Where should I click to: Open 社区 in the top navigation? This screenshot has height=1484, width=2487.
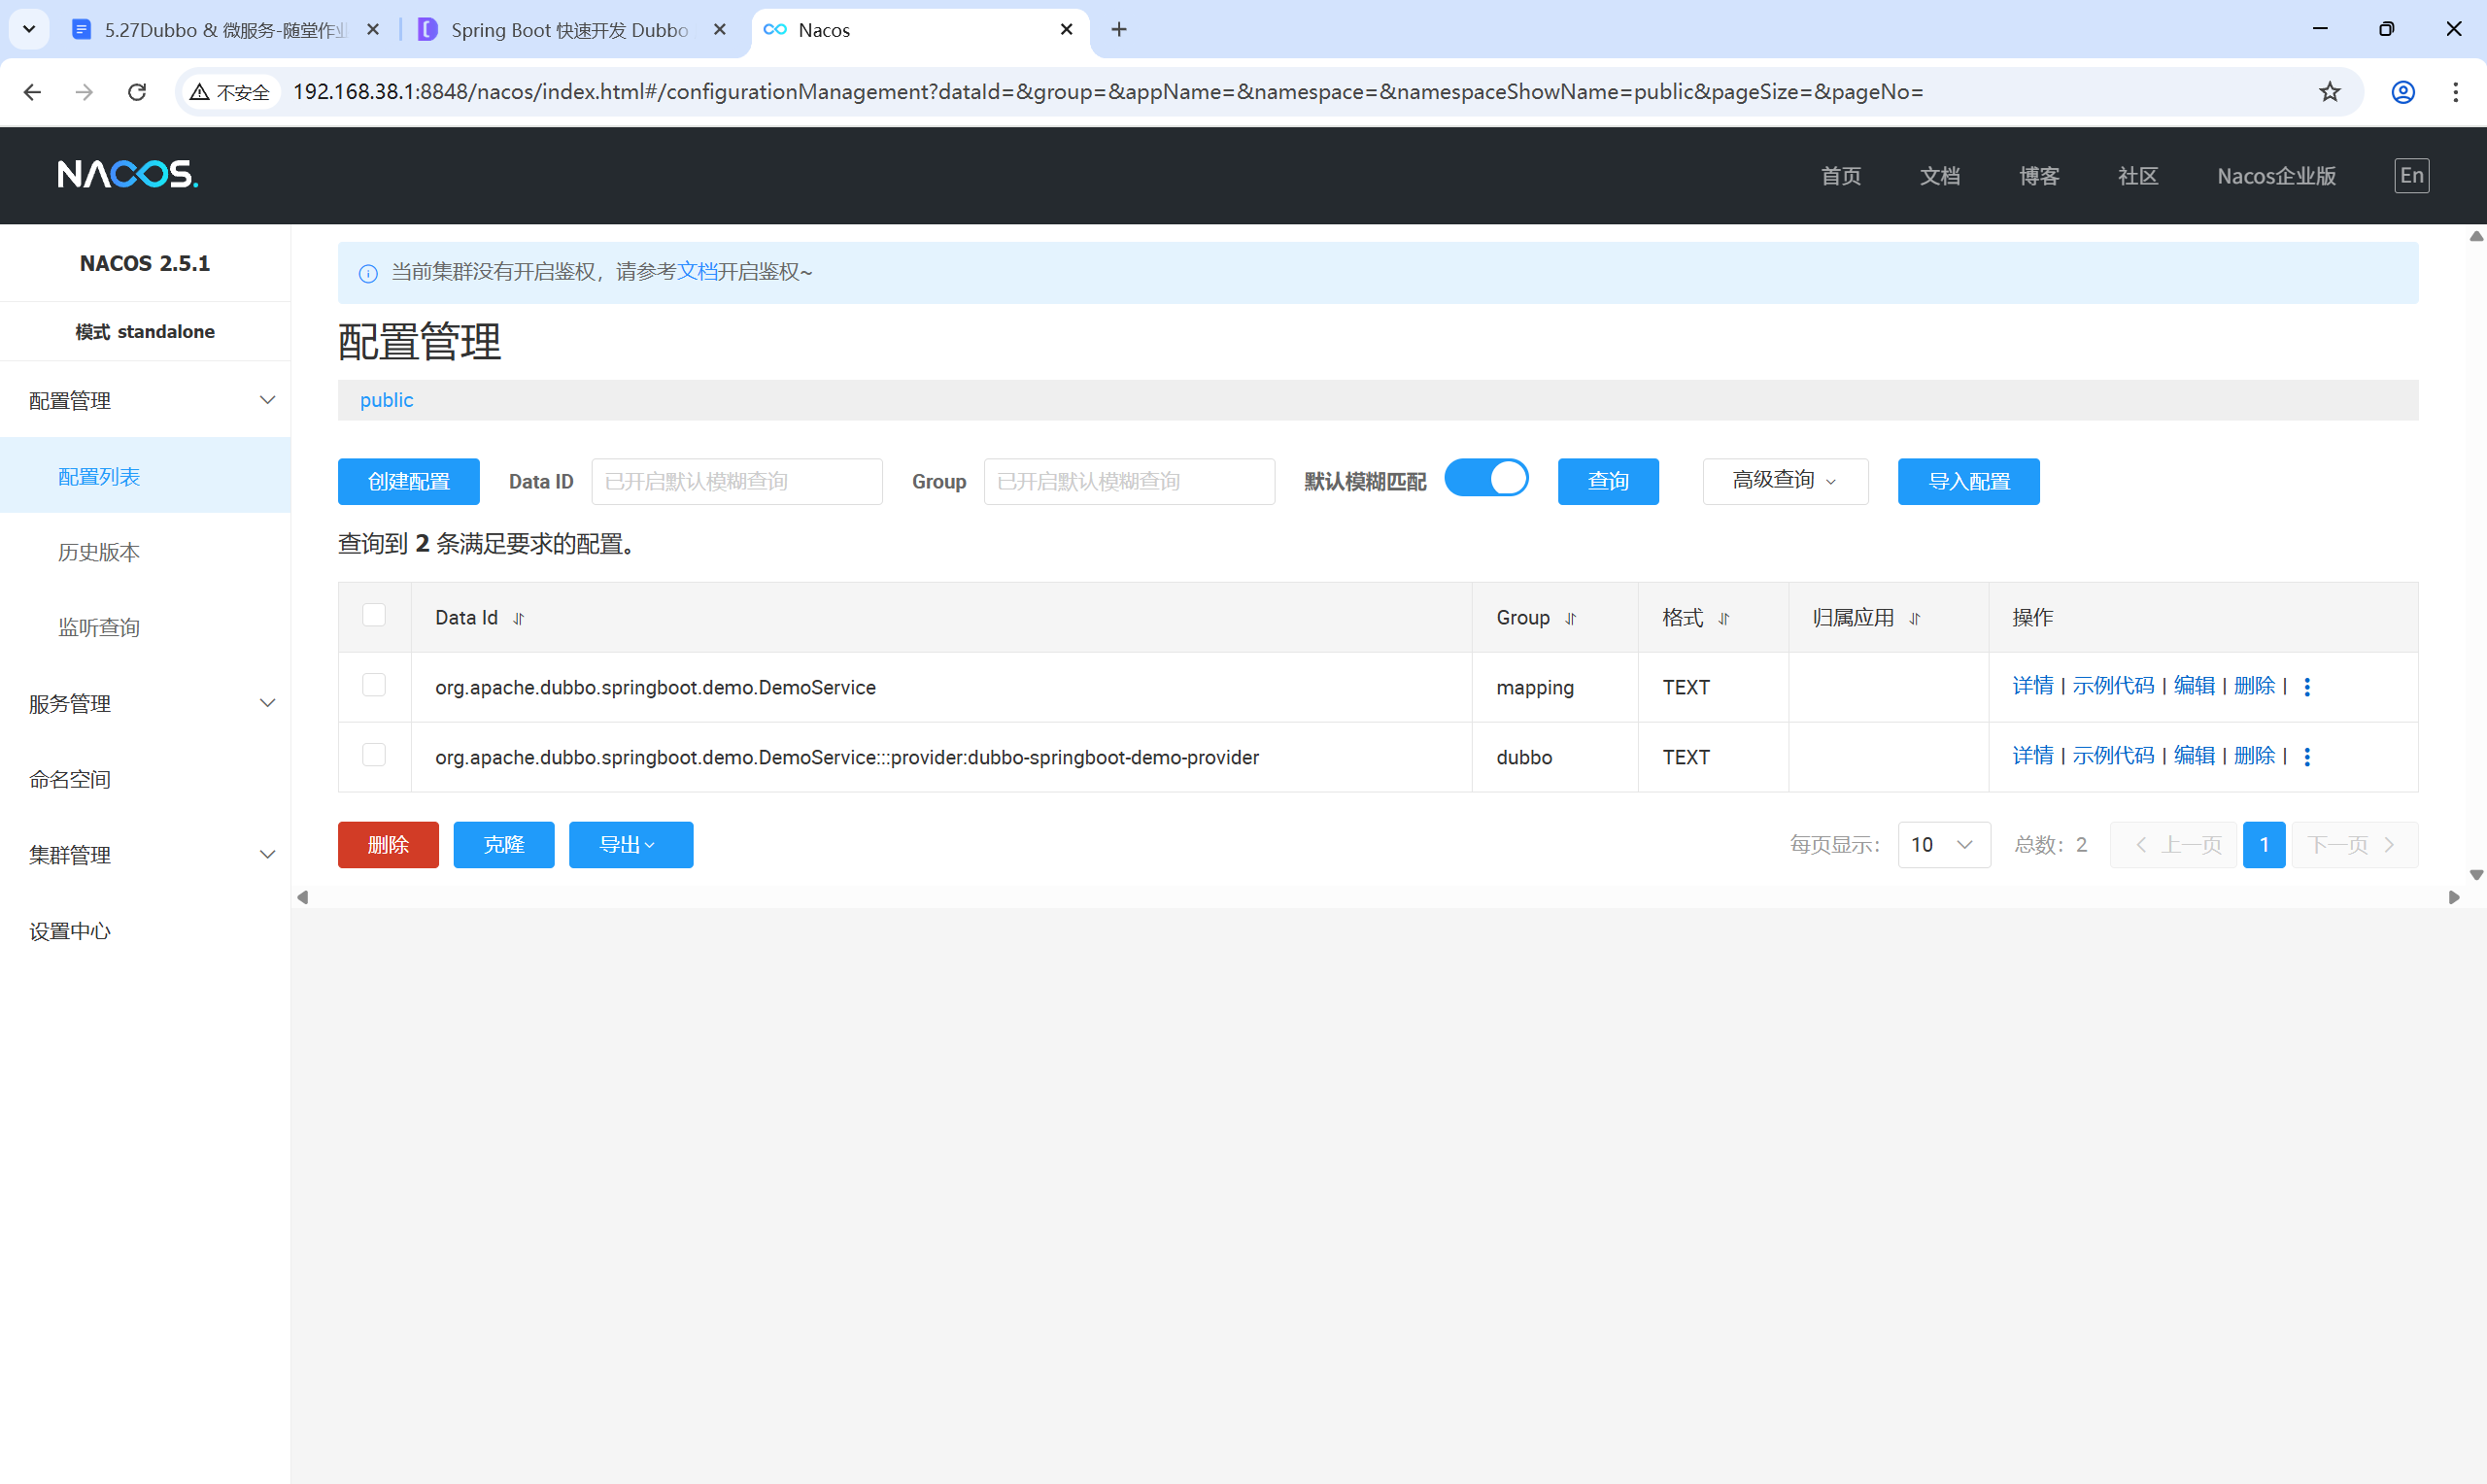2137,176
